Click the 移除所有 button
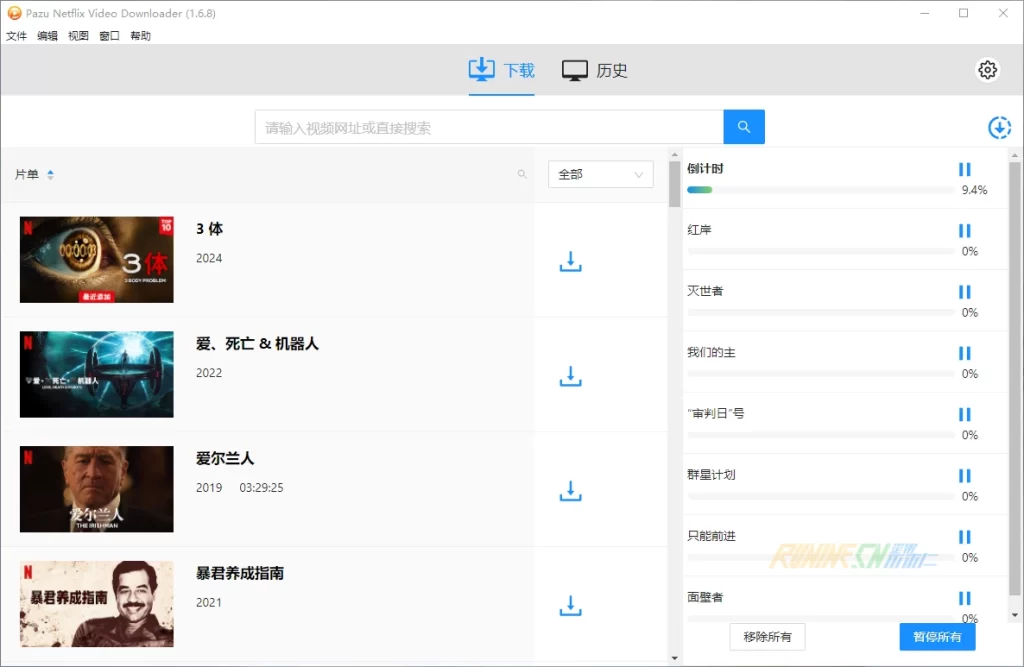Viewport: 1024px width, 667px height. pyautogui.click(x=768, y=637)
